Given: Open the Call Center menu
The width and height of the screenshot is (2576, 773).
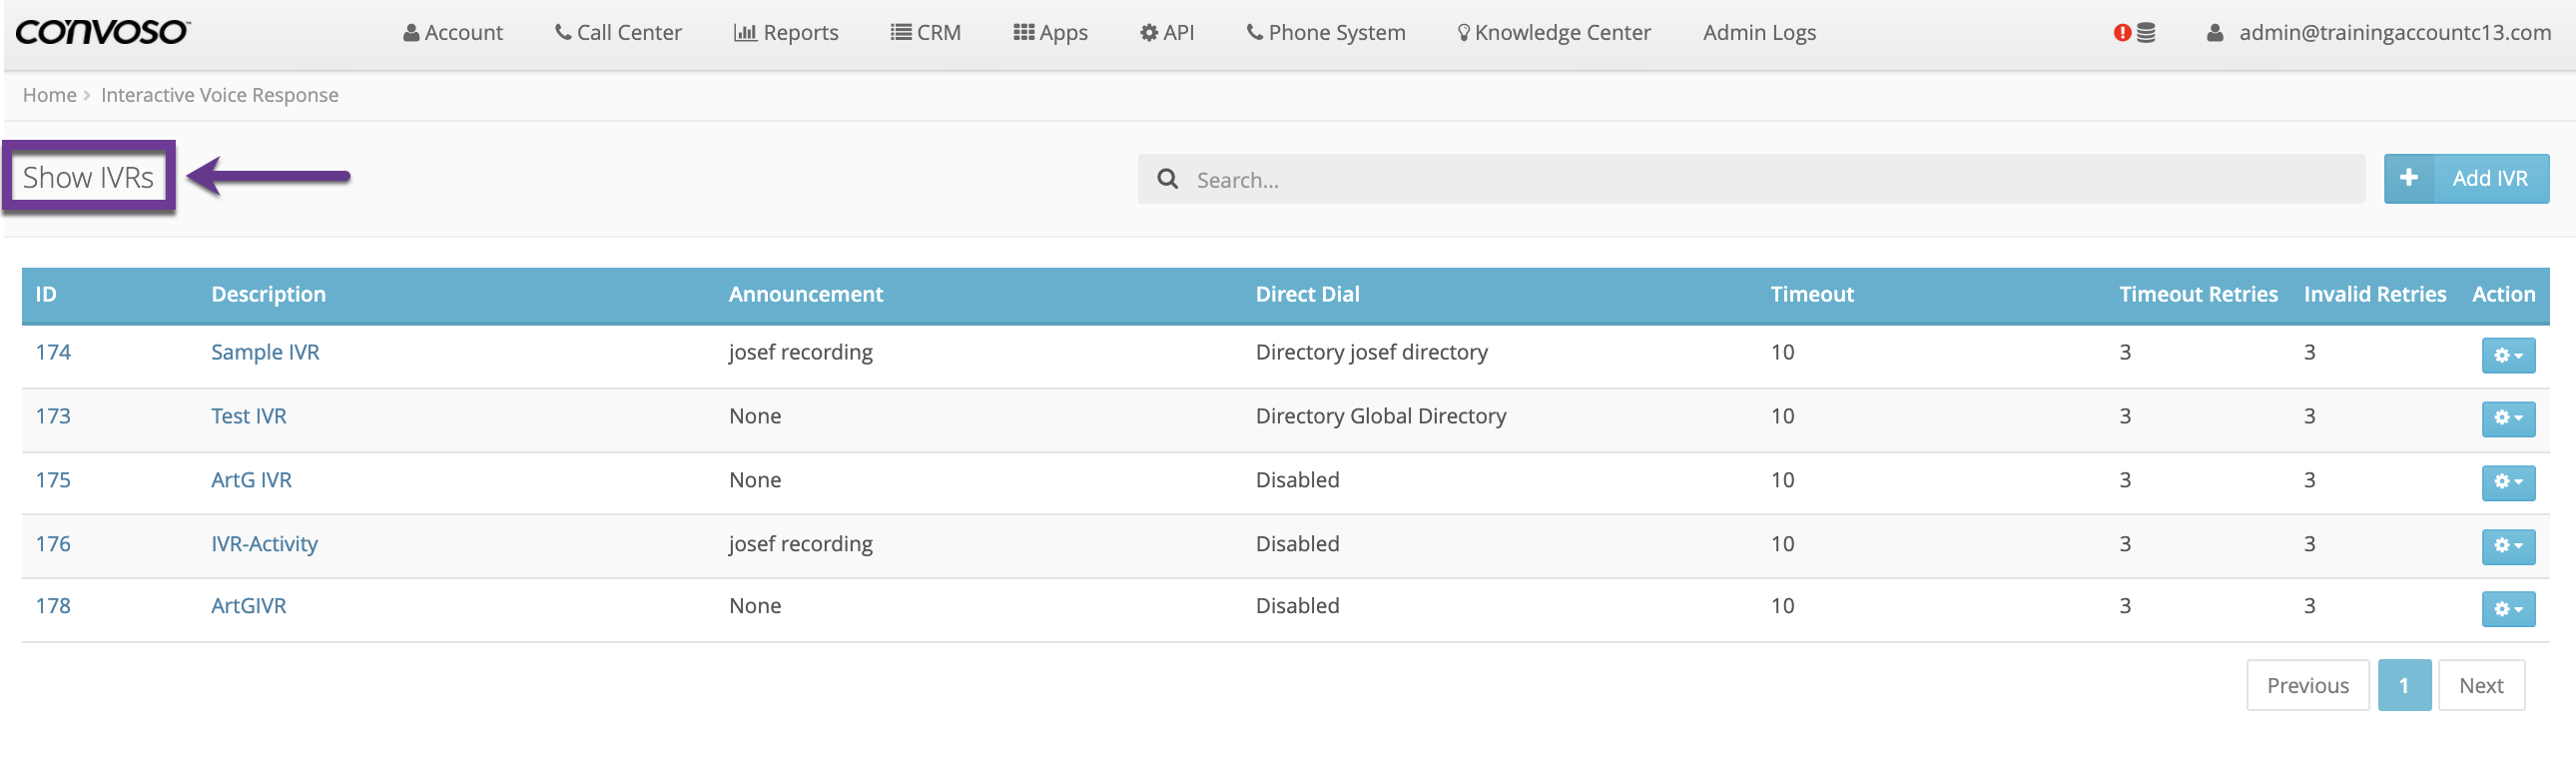Looking at the screenshot, I should (x=618, y=33).
